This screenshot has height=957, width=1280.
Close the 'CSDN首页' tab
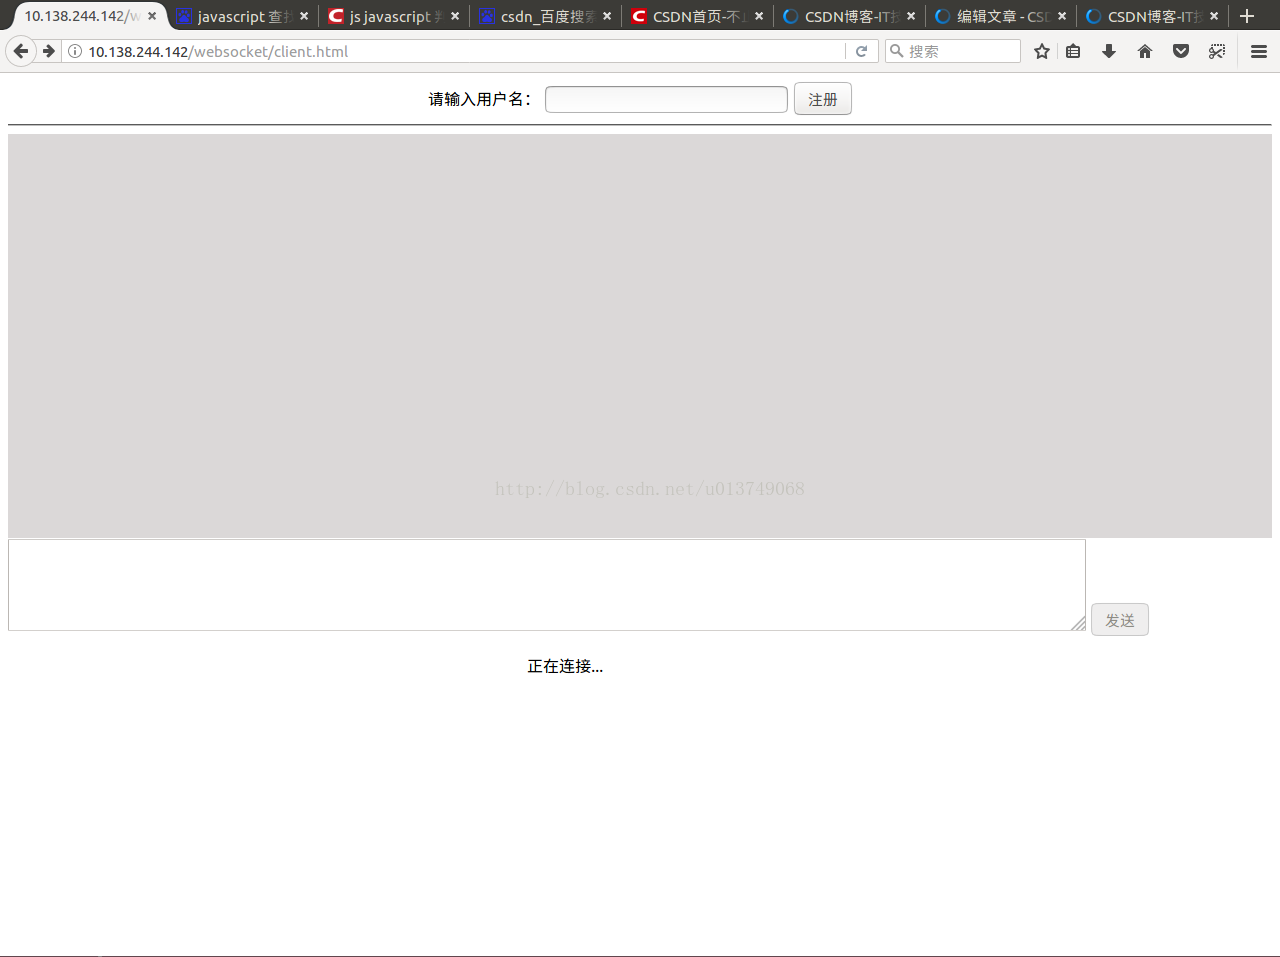click(x=759, y=16)
